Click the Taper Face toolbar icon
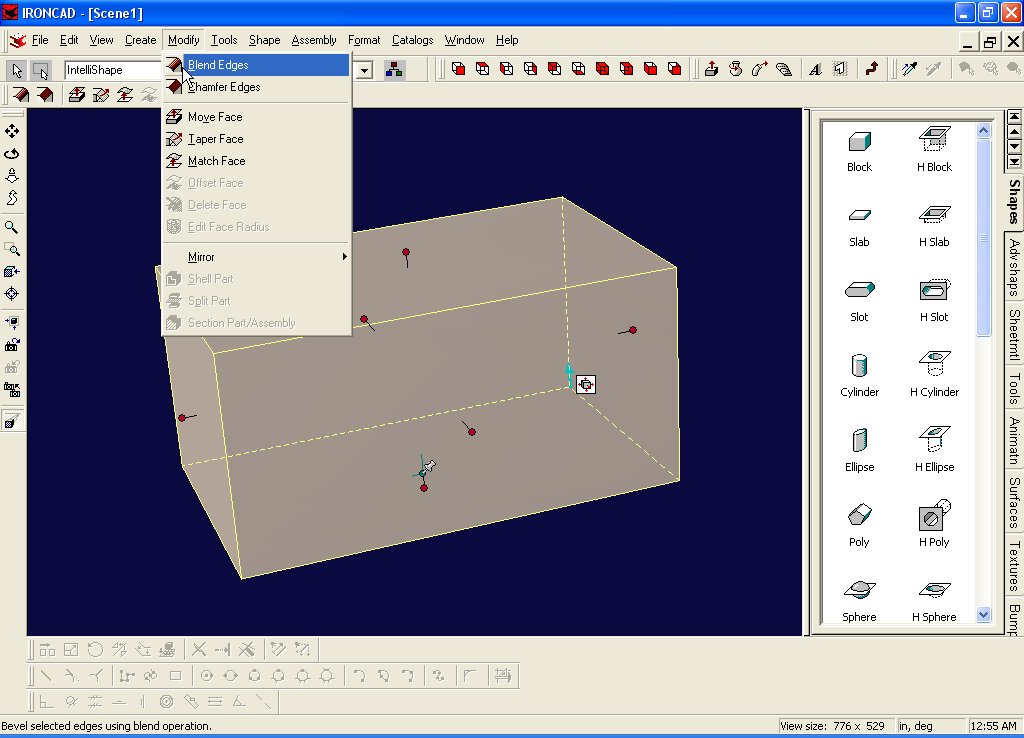The height and width of the screenshot is (738, 1024). (x=101, y=95)
